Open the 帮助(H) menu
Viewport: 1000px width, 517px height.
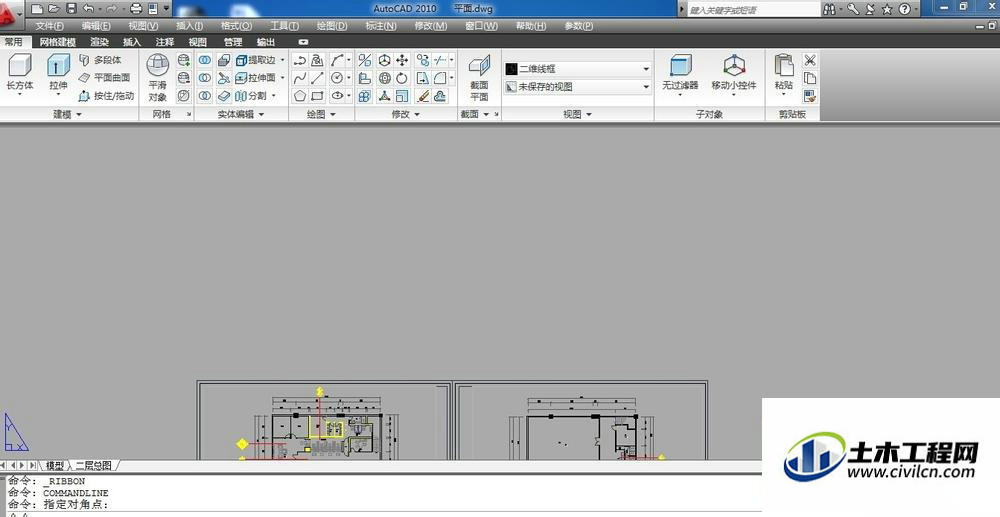[x=531, y=26]
